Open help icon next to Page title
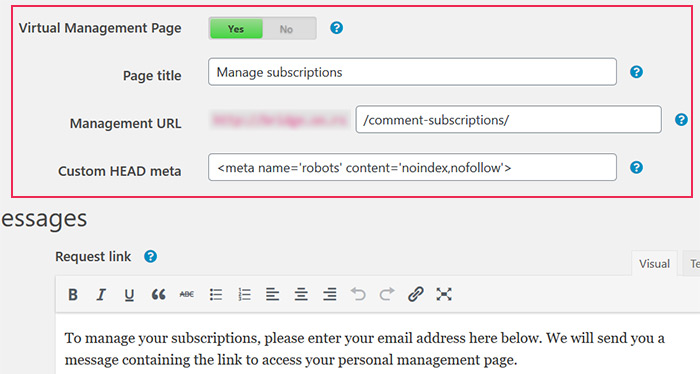This screenshot has width=700, height=374. (x=636, y=72)
